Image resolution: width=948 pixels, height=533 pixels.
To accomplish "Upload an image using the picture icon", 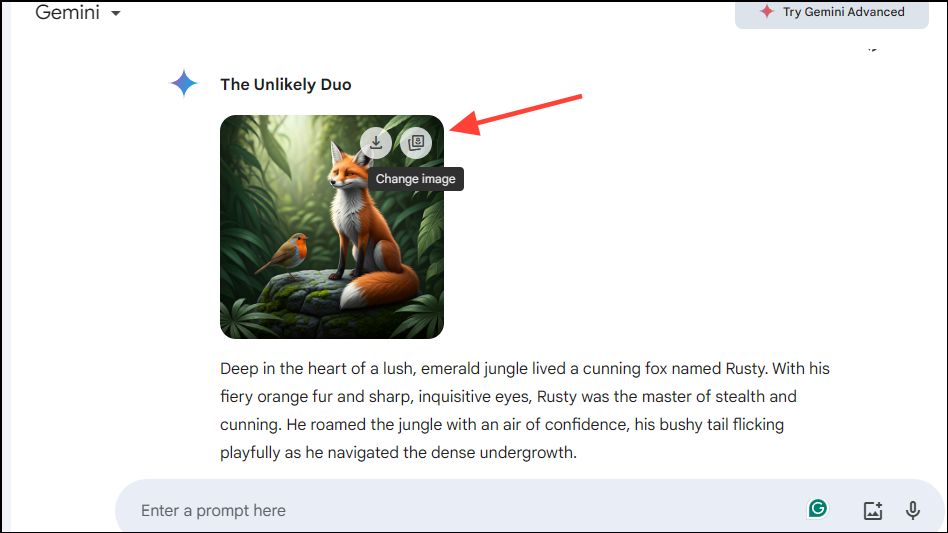I will pos(872,510).
